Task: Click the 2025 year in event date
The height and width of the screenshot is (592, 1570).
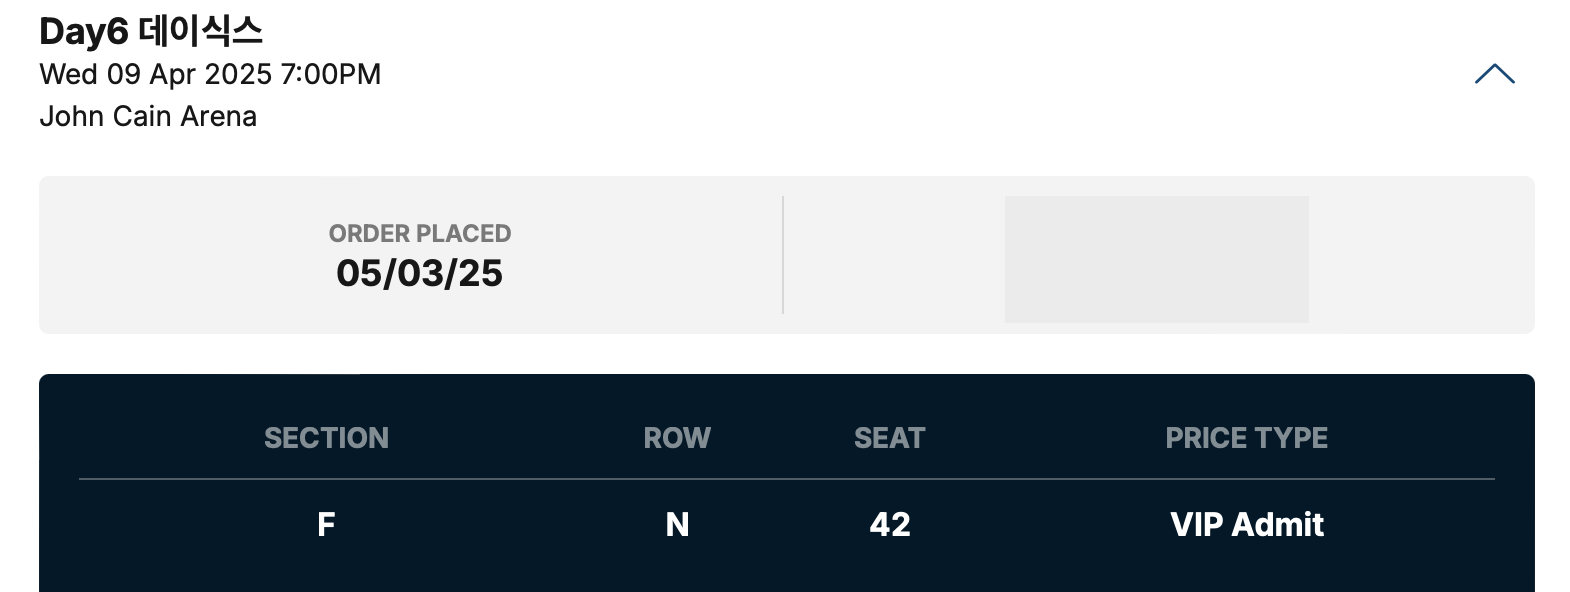Action: [238, 75]
